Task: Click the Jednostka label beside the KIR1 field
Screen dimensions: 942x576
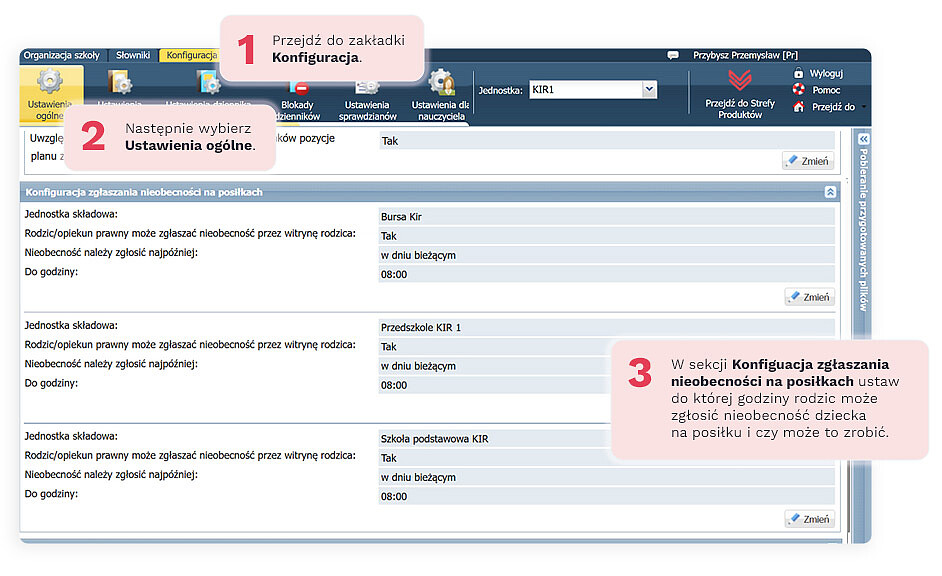Action: (500, 90)
